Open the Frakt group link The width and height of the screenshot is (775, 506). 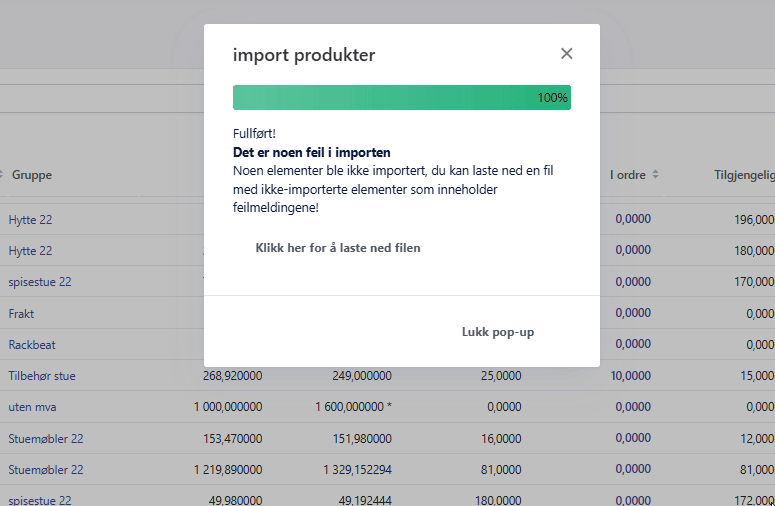point(21,314)
